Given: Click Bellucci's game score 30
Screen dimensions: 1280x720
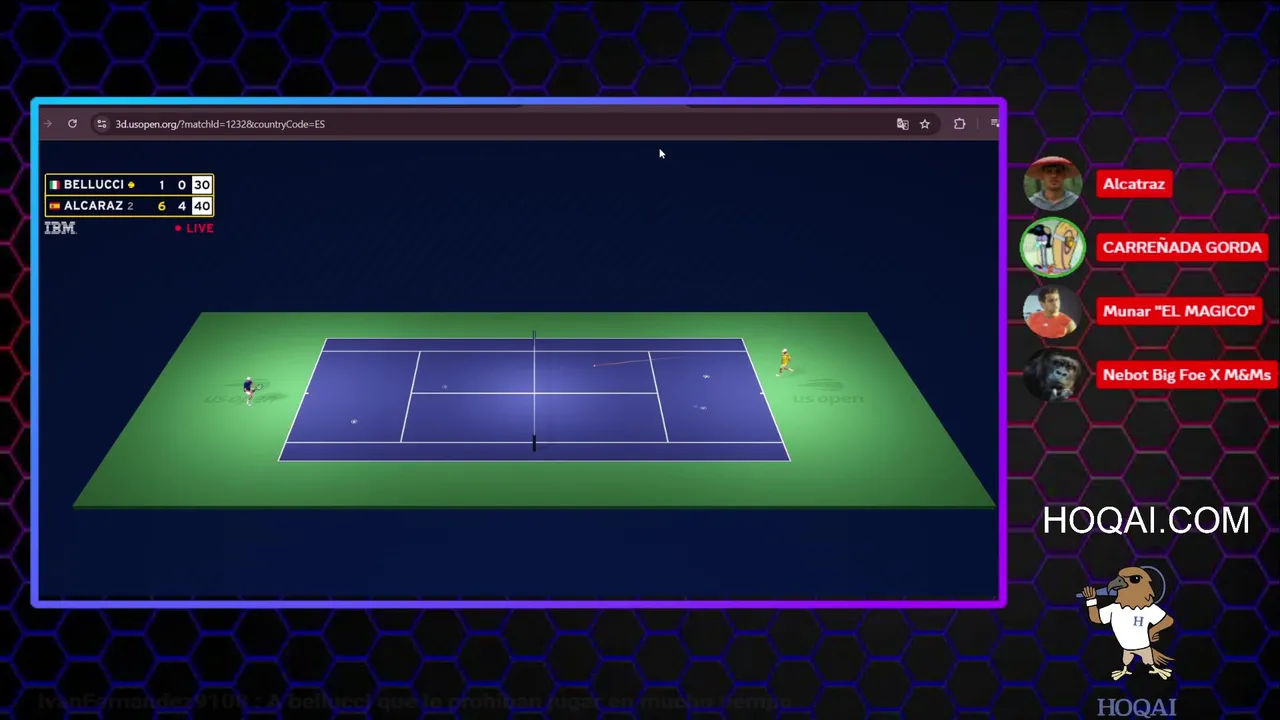Looking at the screenshot, I should (x=202, y=185).
